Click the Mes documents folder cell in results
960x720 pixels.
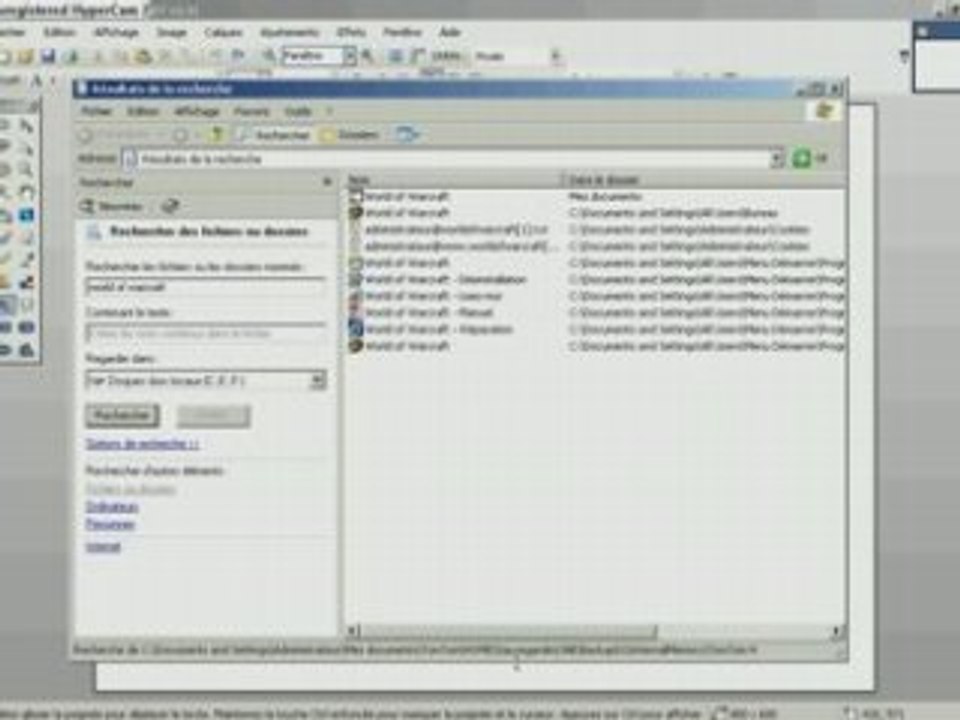coord(605,197)
